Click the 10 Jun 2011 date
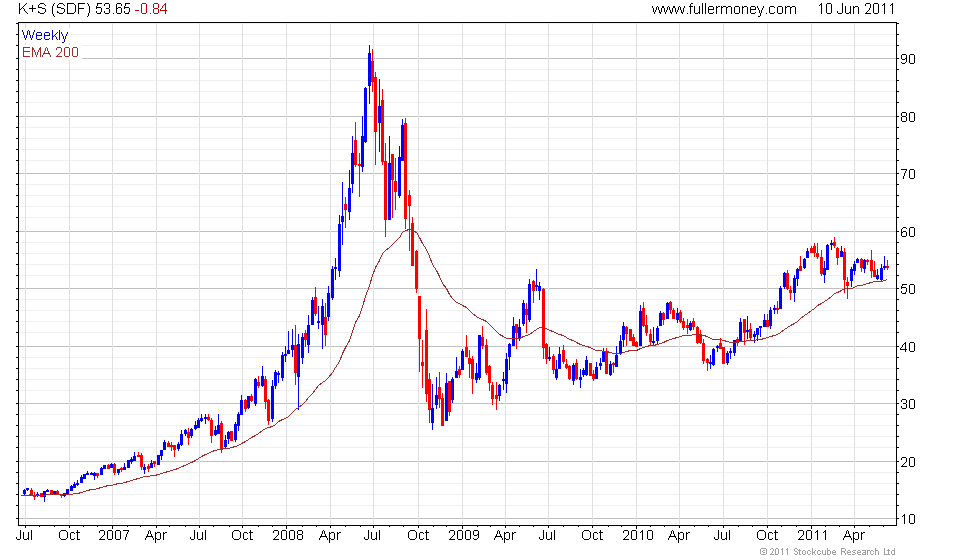980x560 pixels. tap(856, 9)
